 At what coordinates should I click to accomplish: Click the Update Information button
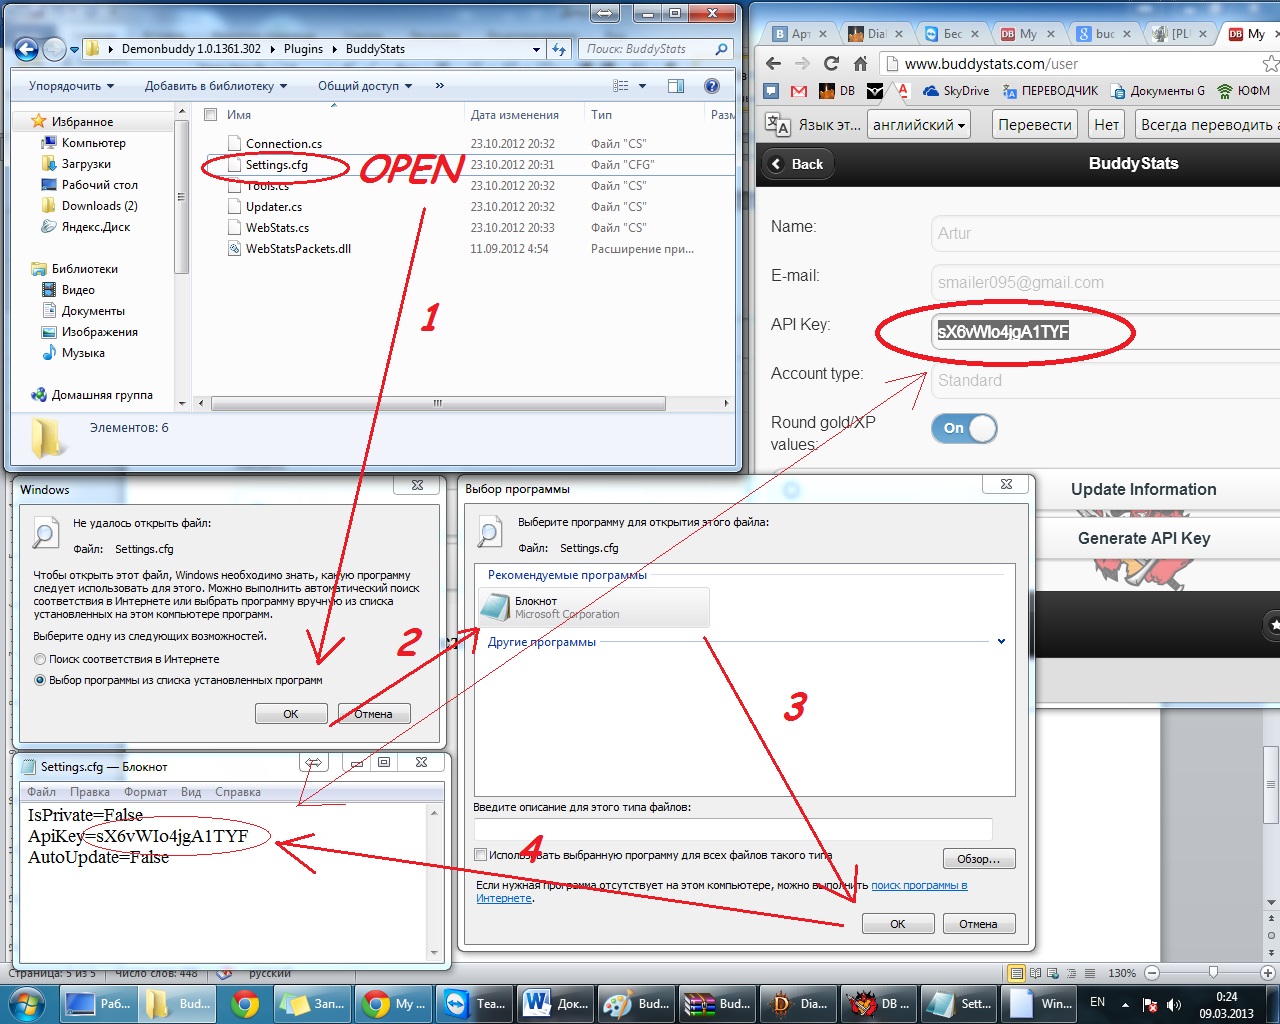tap(1144, 489)
